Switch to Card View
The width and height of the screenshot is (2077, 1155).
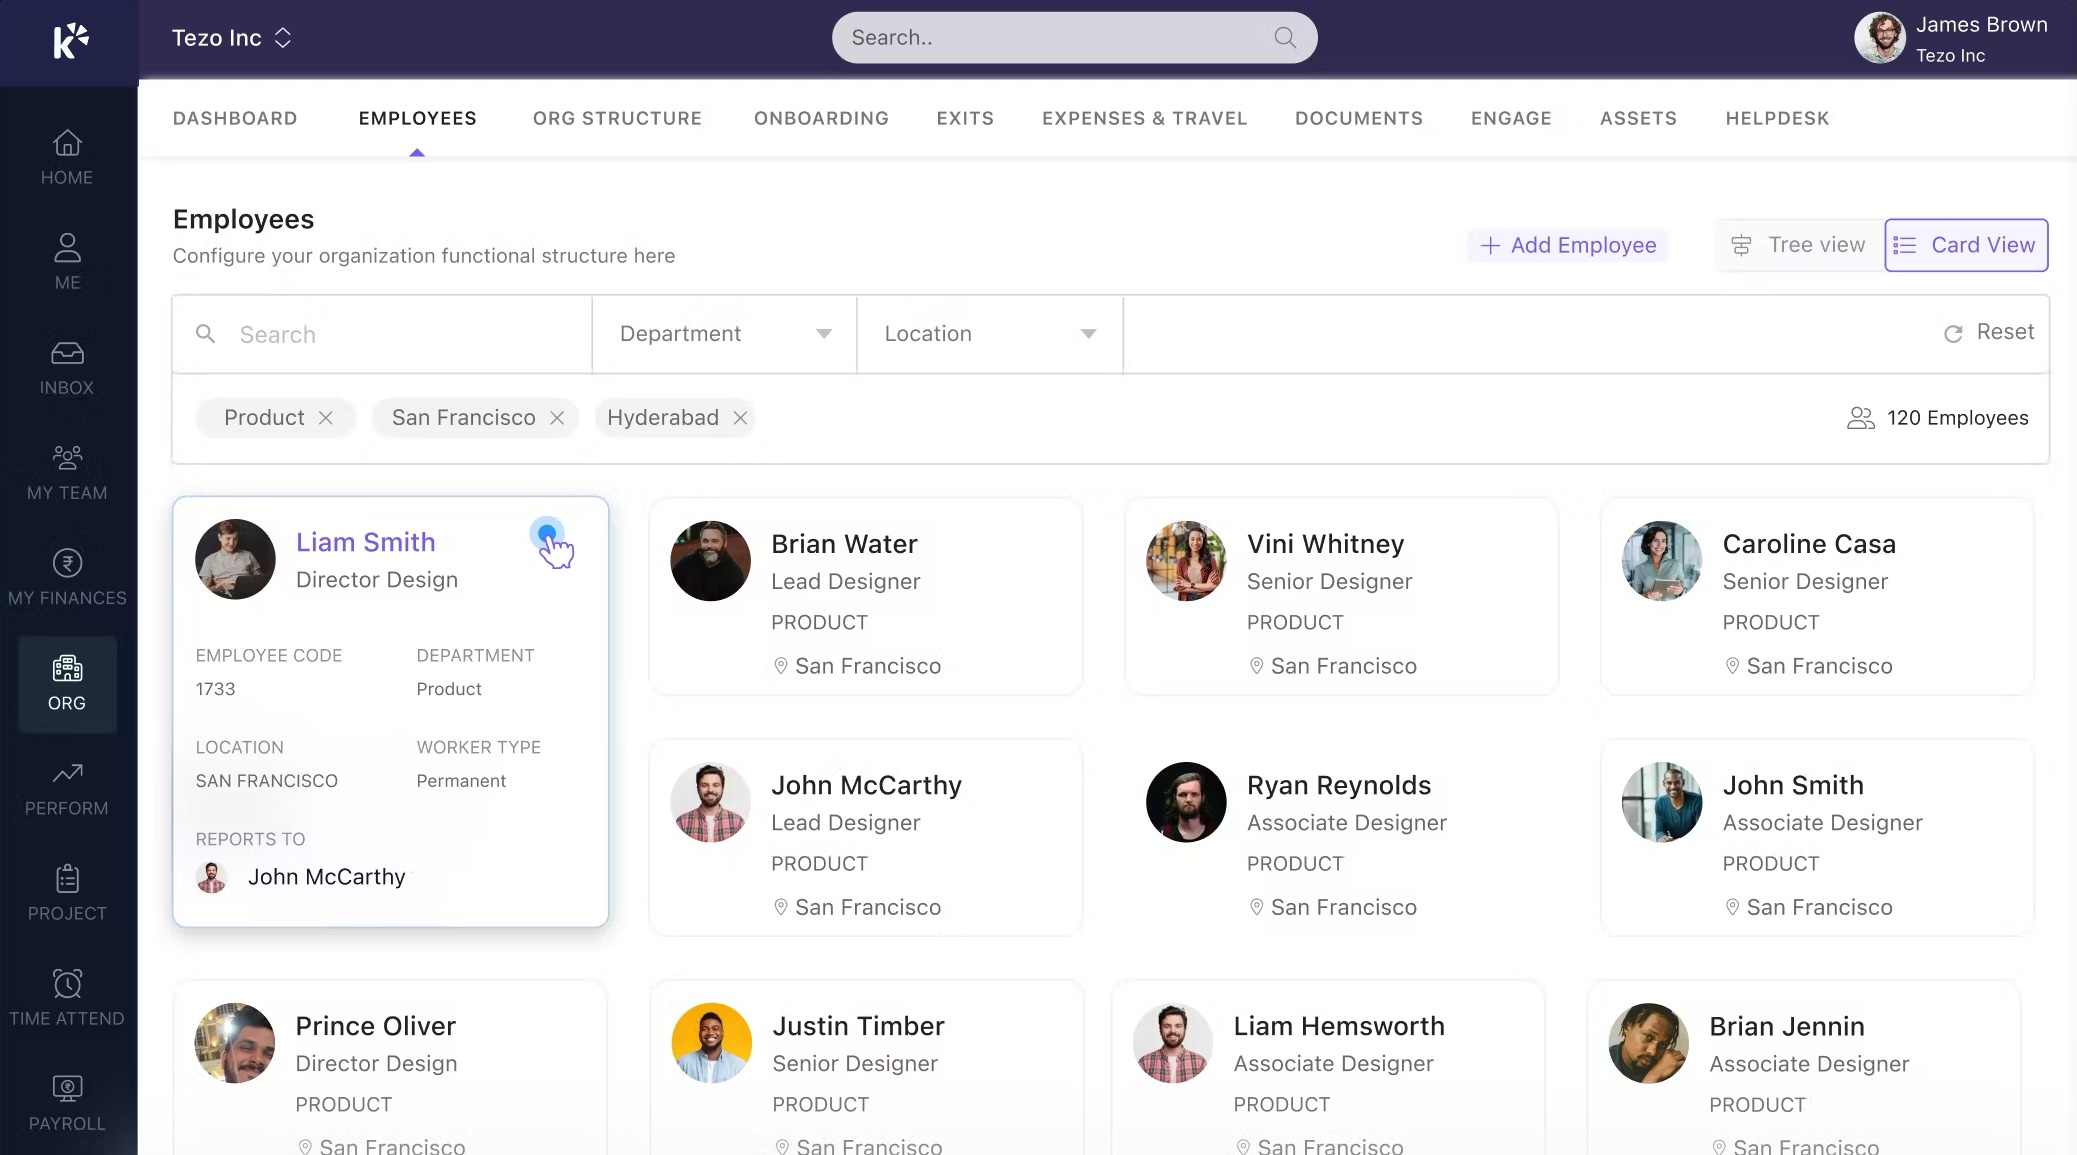coord(1965,245)
